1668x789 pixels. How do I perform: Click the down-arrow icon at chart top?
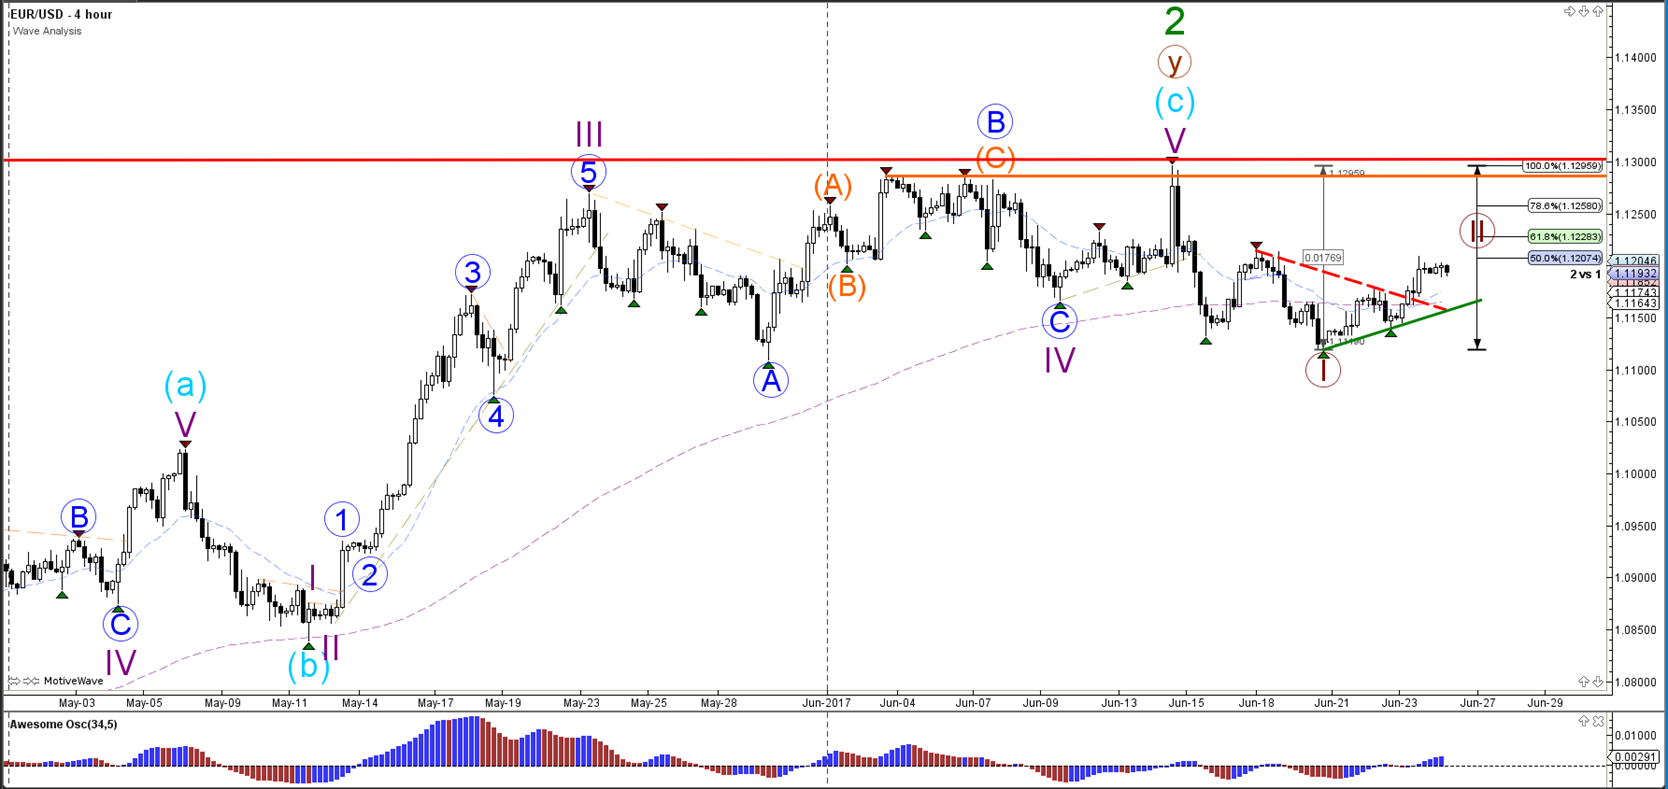[1584, 11]
